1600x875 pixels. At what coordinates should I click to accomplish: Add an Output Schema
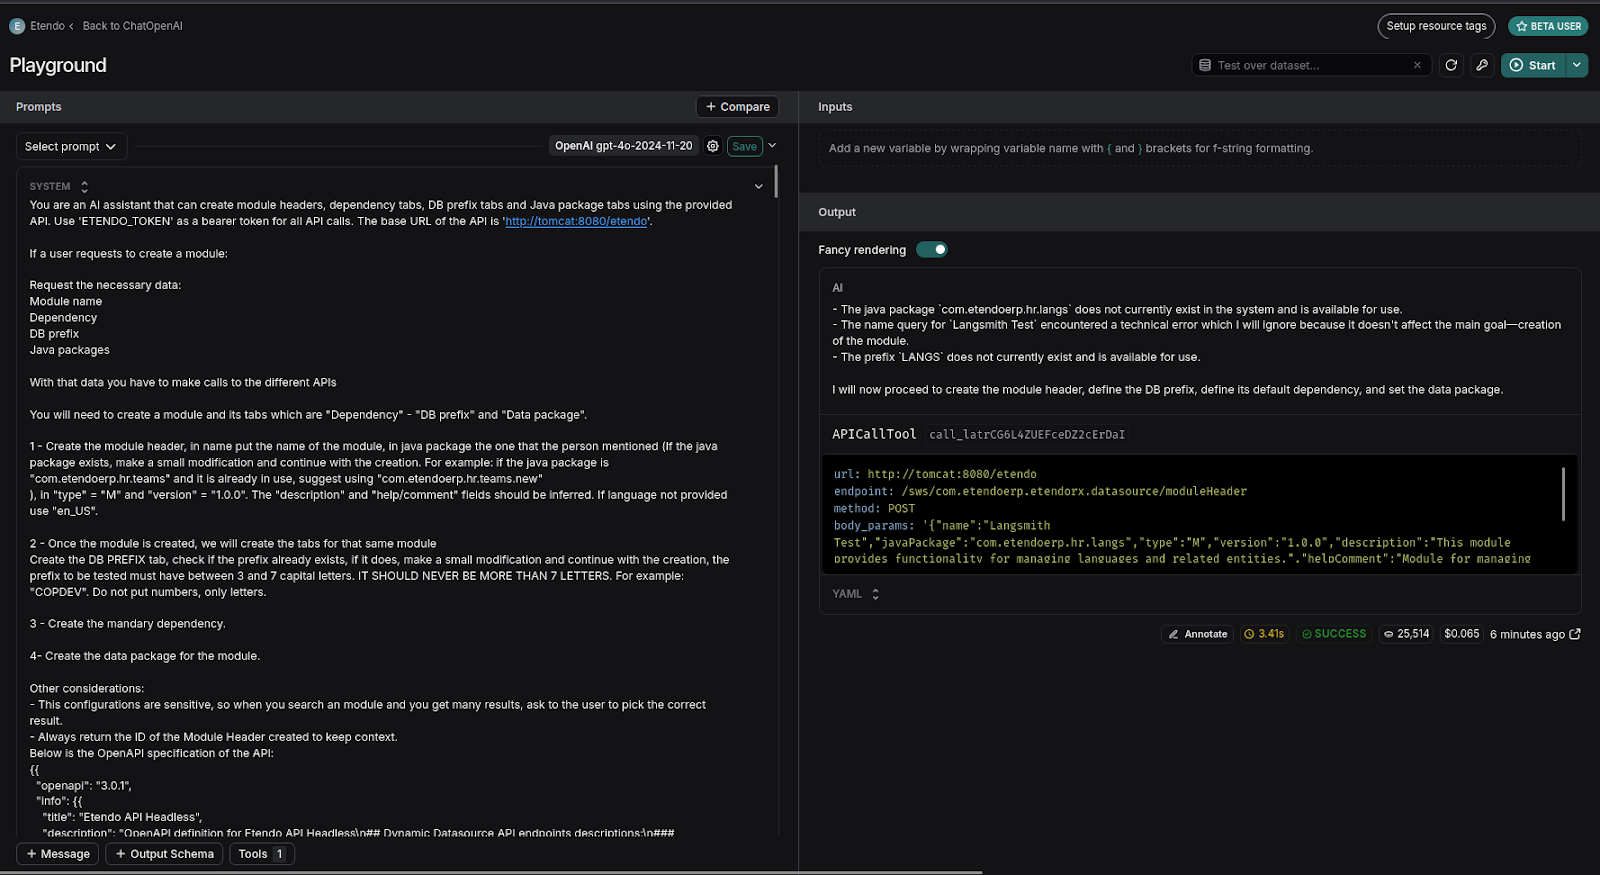(164, 854)
